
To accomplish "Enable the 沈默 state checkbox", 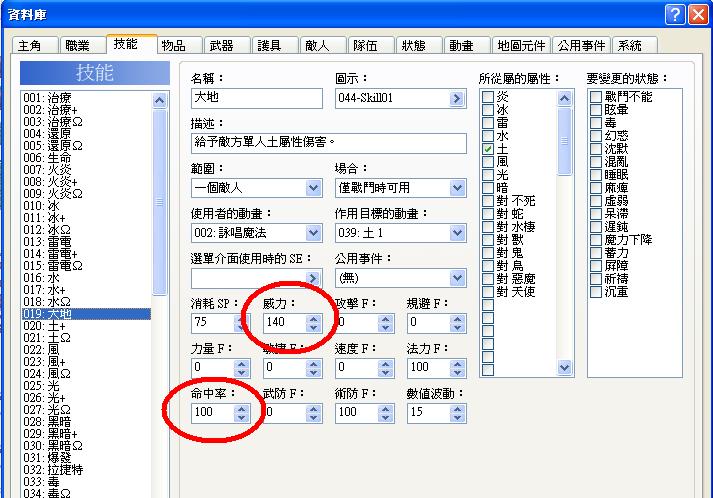I will [x=596, y=149].
